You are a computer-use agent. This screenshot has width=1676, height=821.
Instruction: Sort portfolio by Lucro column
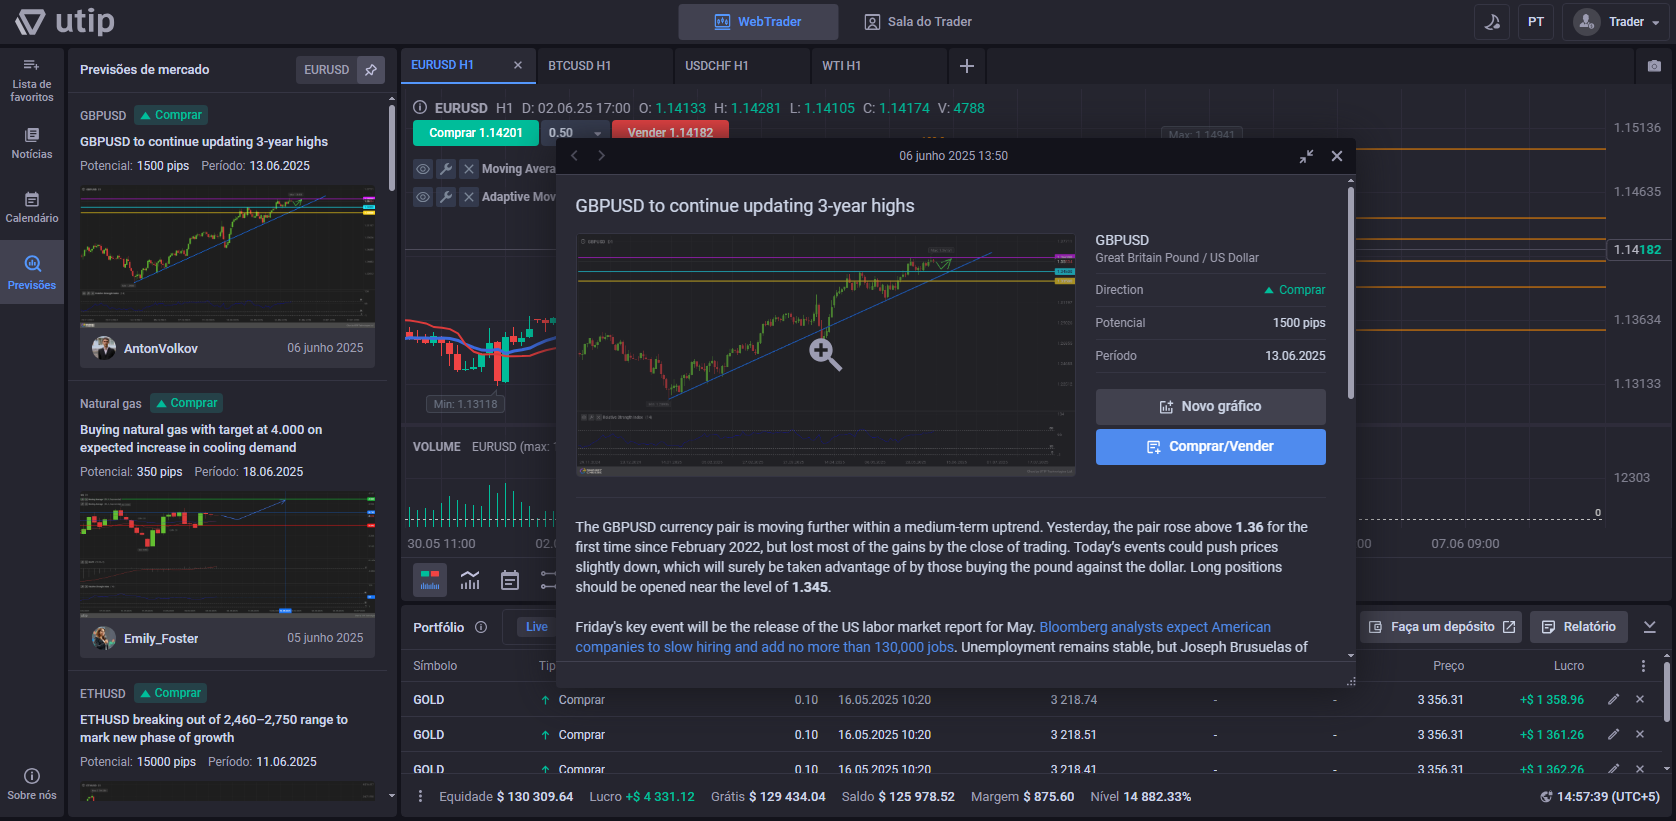[1568, 666]
